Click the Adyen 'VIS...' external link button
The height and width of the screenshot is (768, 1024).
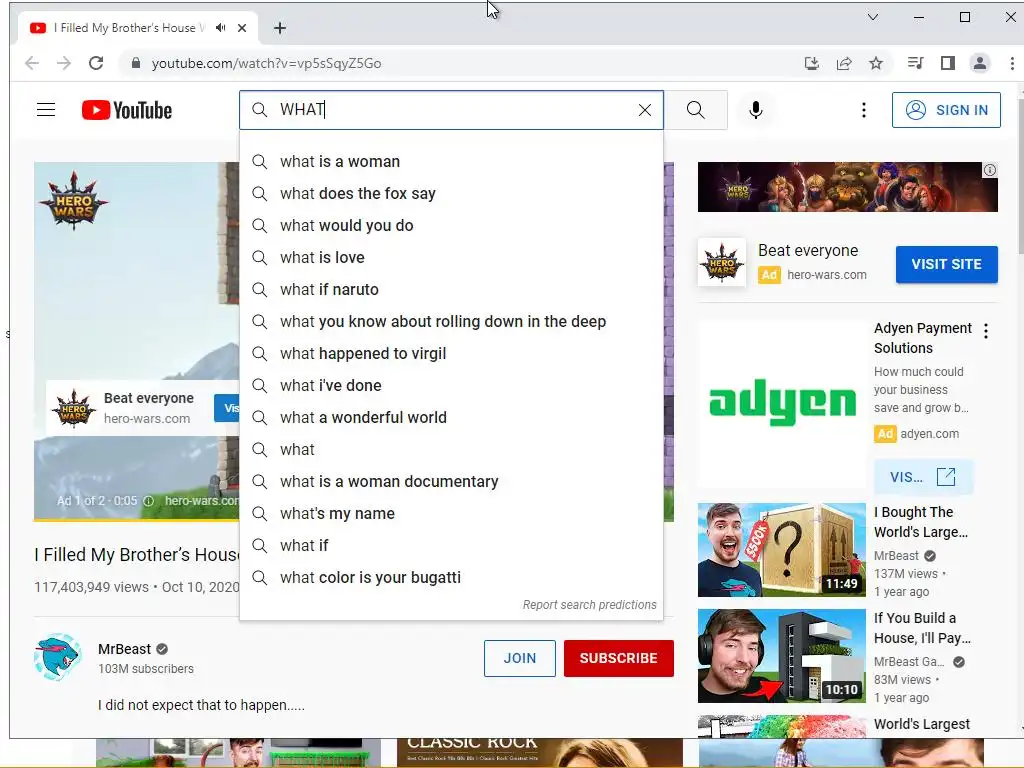click(923, 477)
